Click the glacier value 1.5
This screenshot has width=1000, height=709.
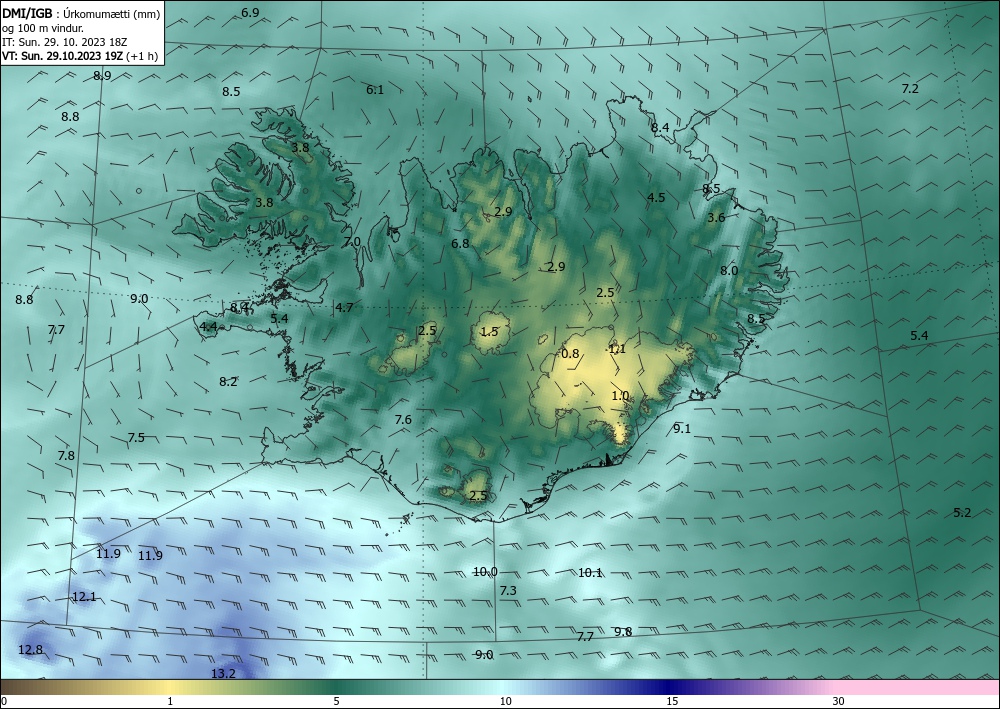pyautogui.click(x=489, y=332)
